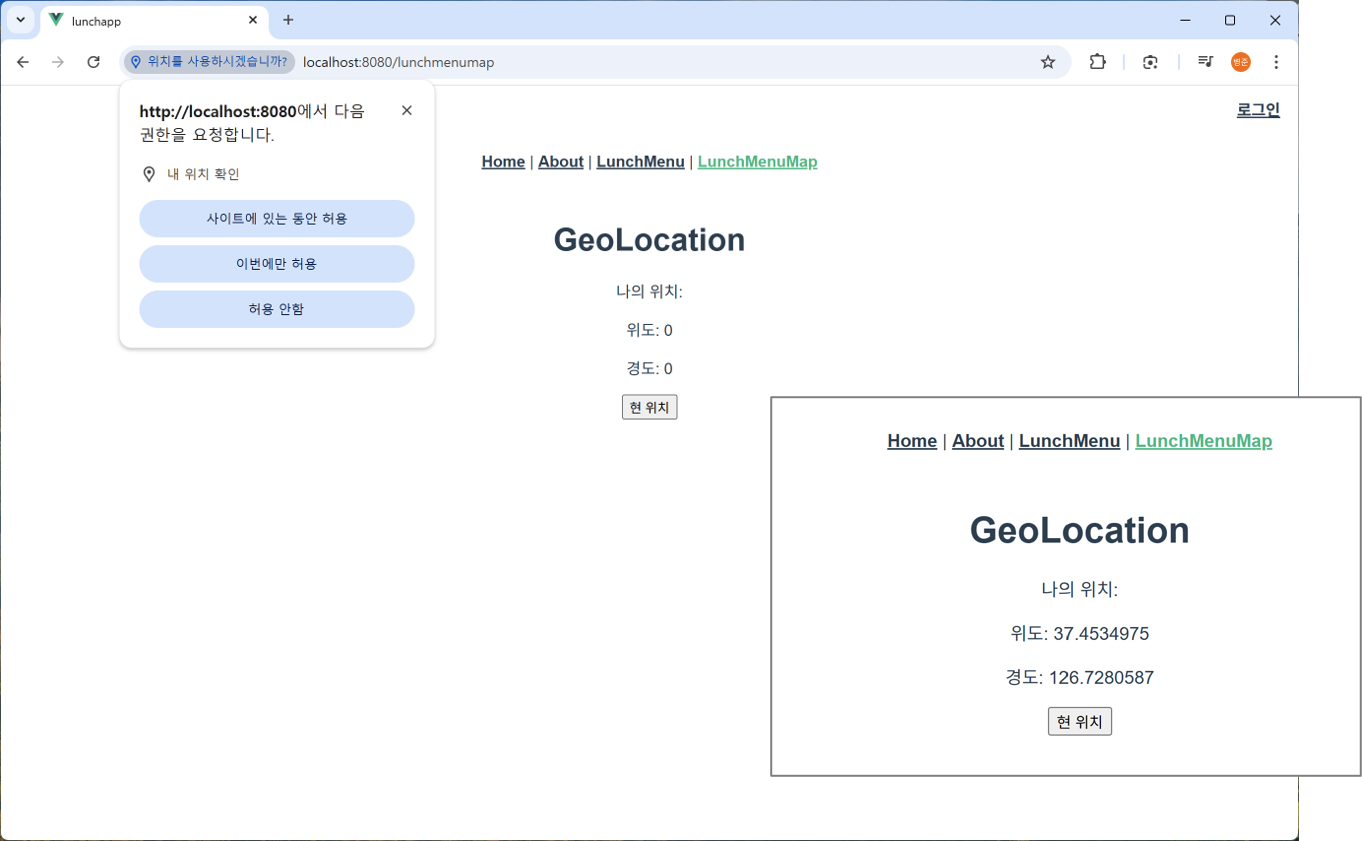This screenshot has width=1362, height=841.
Task: Bookmark this page with the star icon
Action: [x=1048, y=62]
